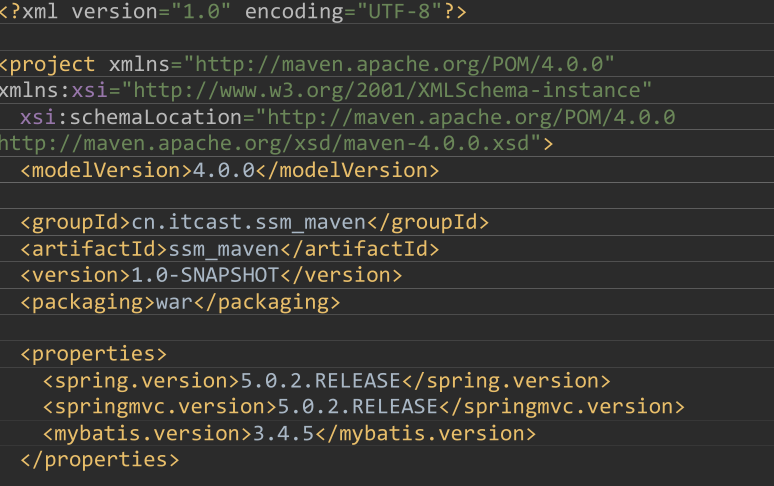Click the springmvc.version value 5.0.2.RELEASE
The image size is (774, 486).
point(357,407)
